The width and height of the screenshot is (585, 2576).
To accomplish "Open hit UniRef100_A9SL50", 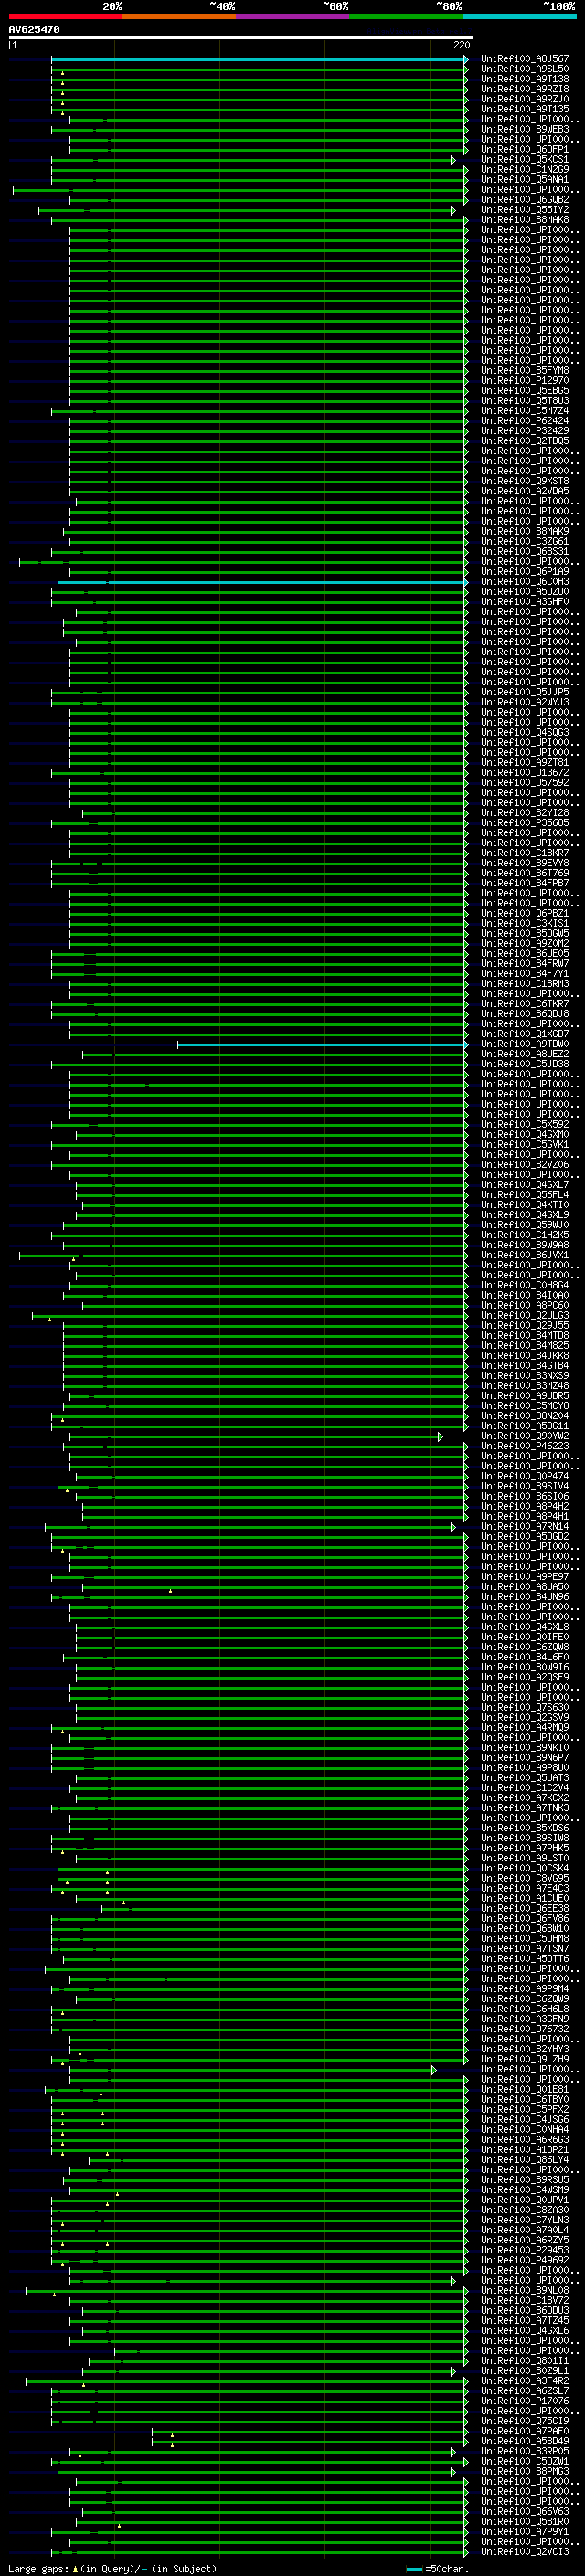I will tap(524, 70).
